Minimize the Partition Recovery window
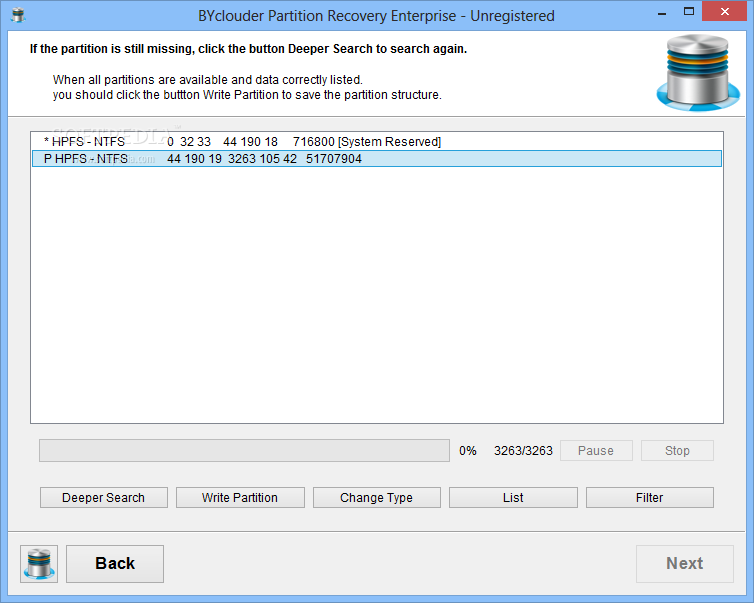Viewport: 754px width, 603px height. coord(662,13)
